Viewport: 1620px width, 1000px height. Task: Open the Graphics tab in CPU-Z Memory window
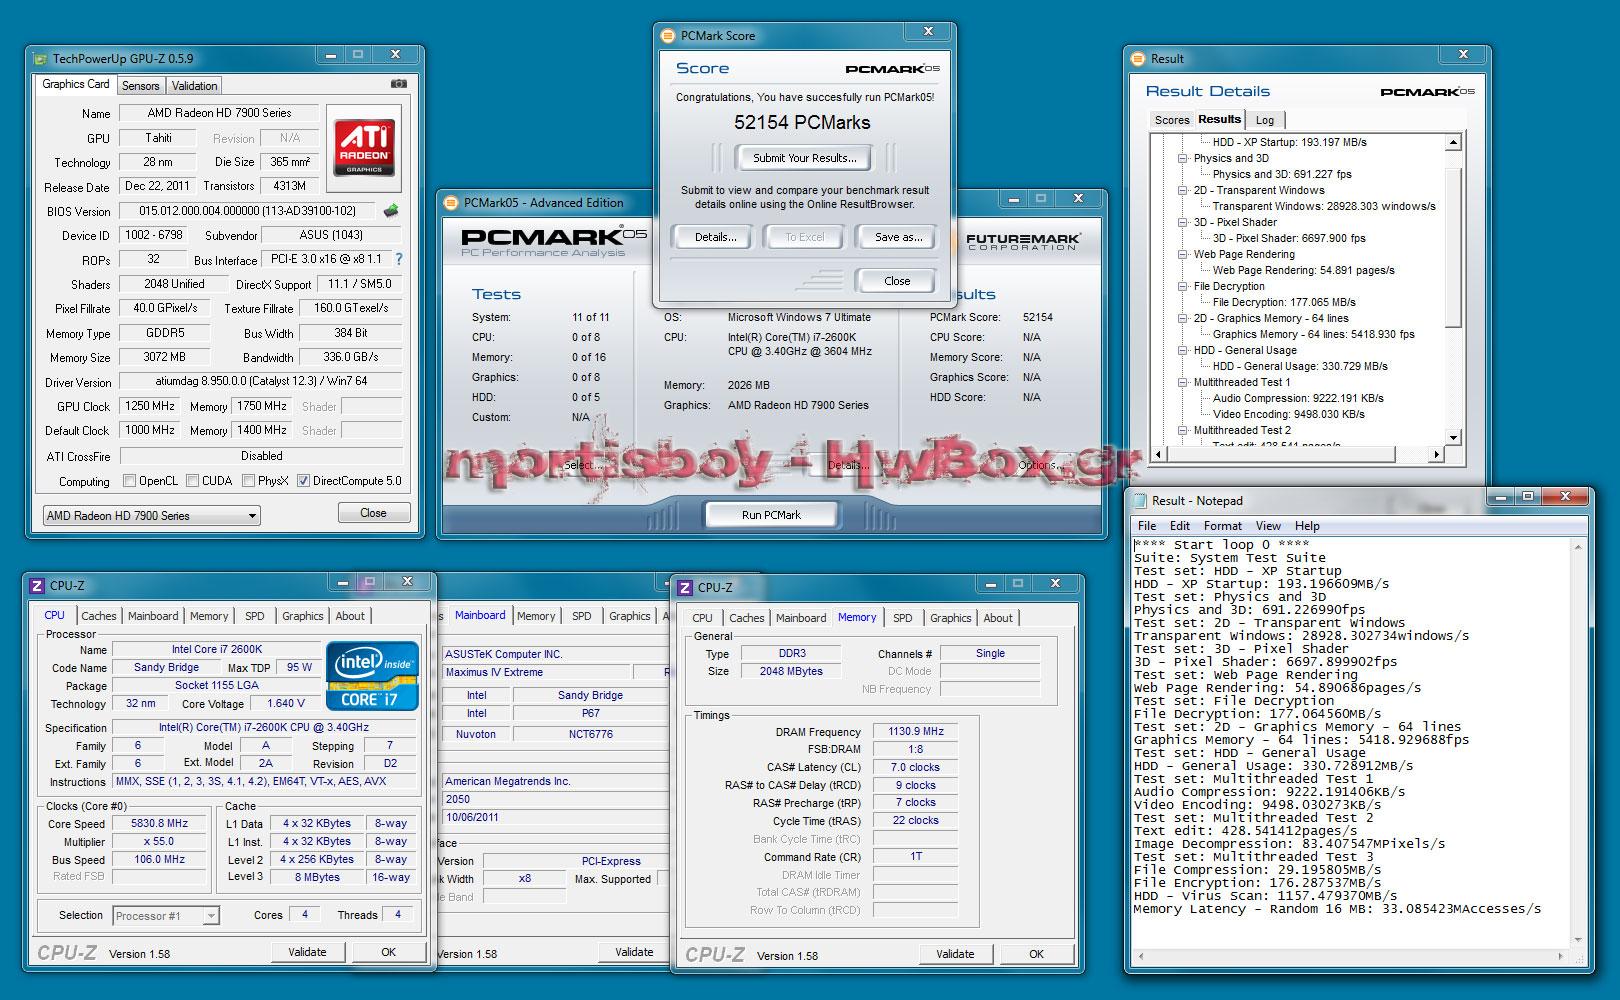[x=951, y=618]
